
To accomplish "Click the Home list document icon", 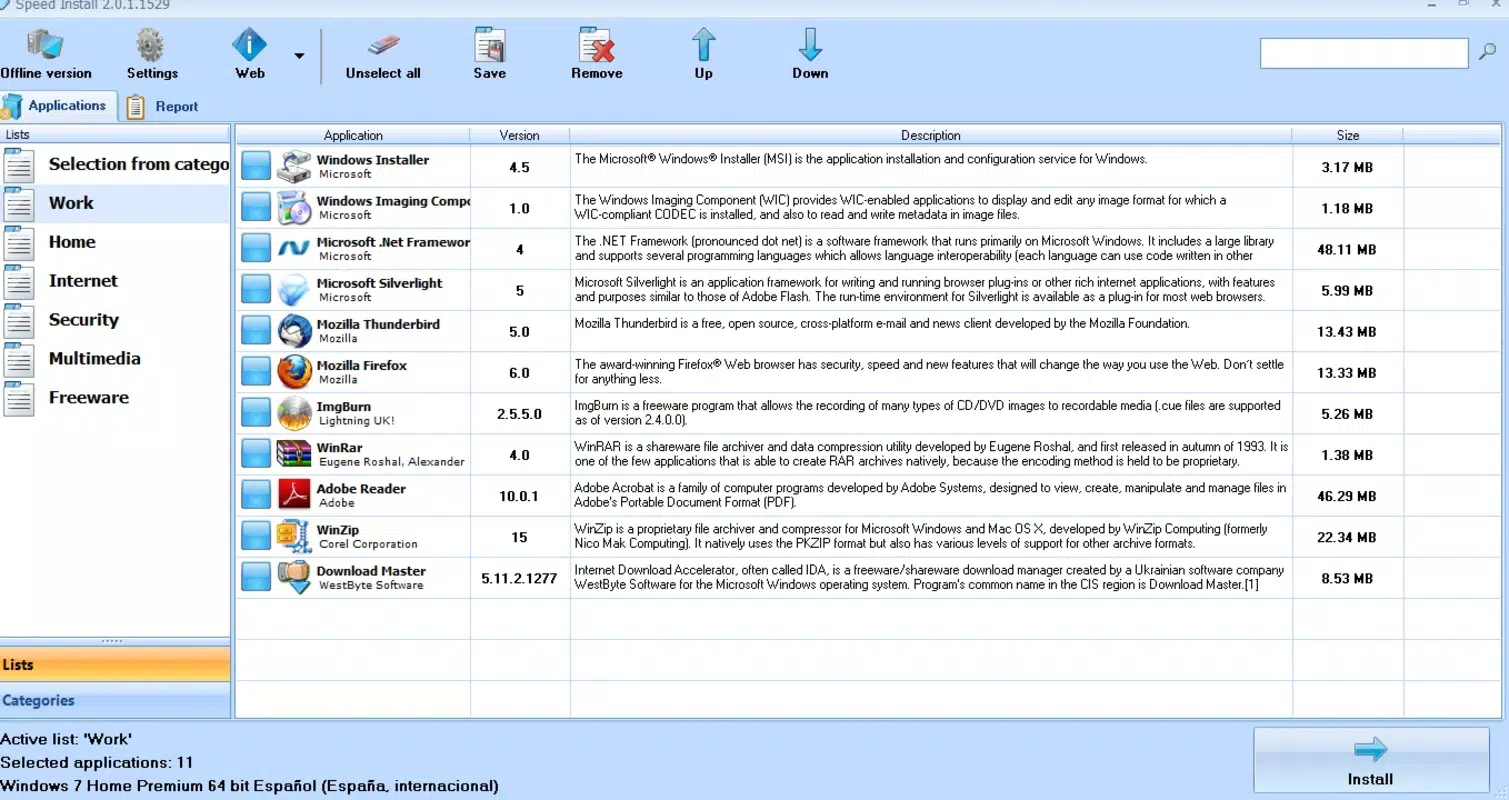I will [19, 242].
